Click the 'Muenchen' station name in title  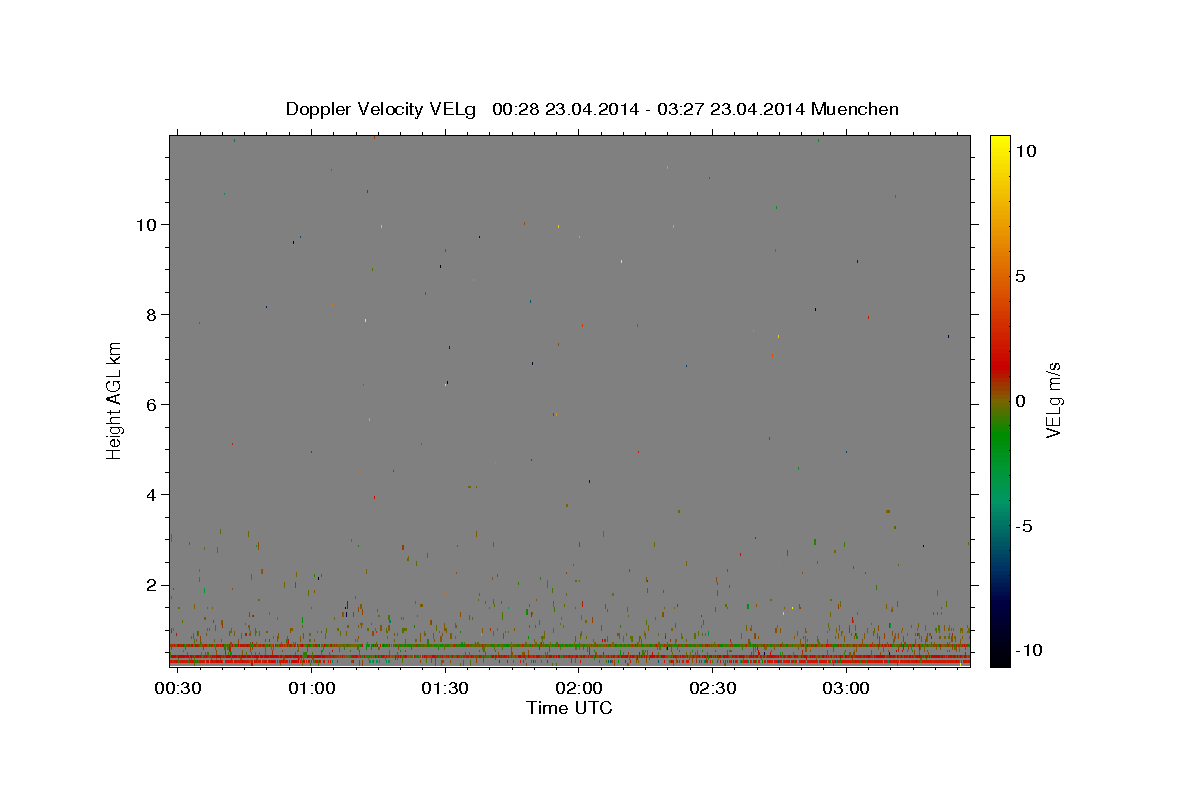click(x=855, y=109)
